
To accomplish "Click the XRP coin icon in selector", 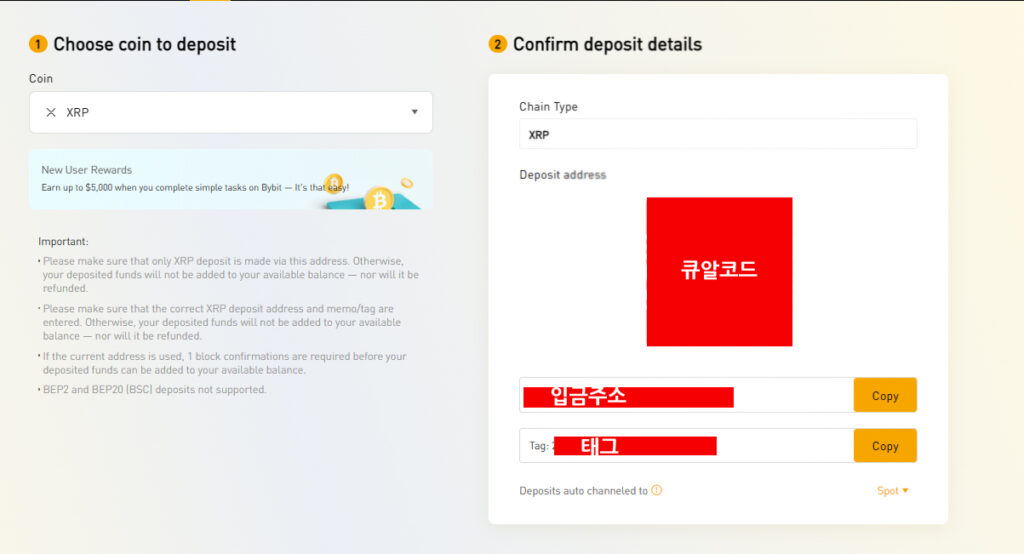I will click(x=51, y=112).
